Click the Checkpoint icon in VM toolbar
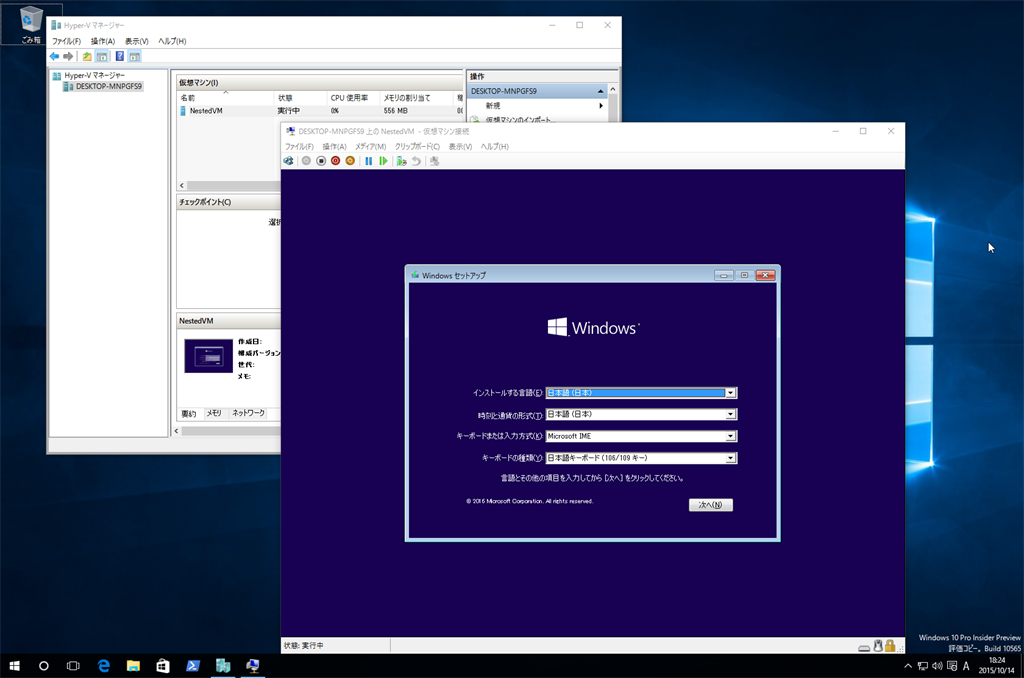1024x678 pixels. point(402,161)
